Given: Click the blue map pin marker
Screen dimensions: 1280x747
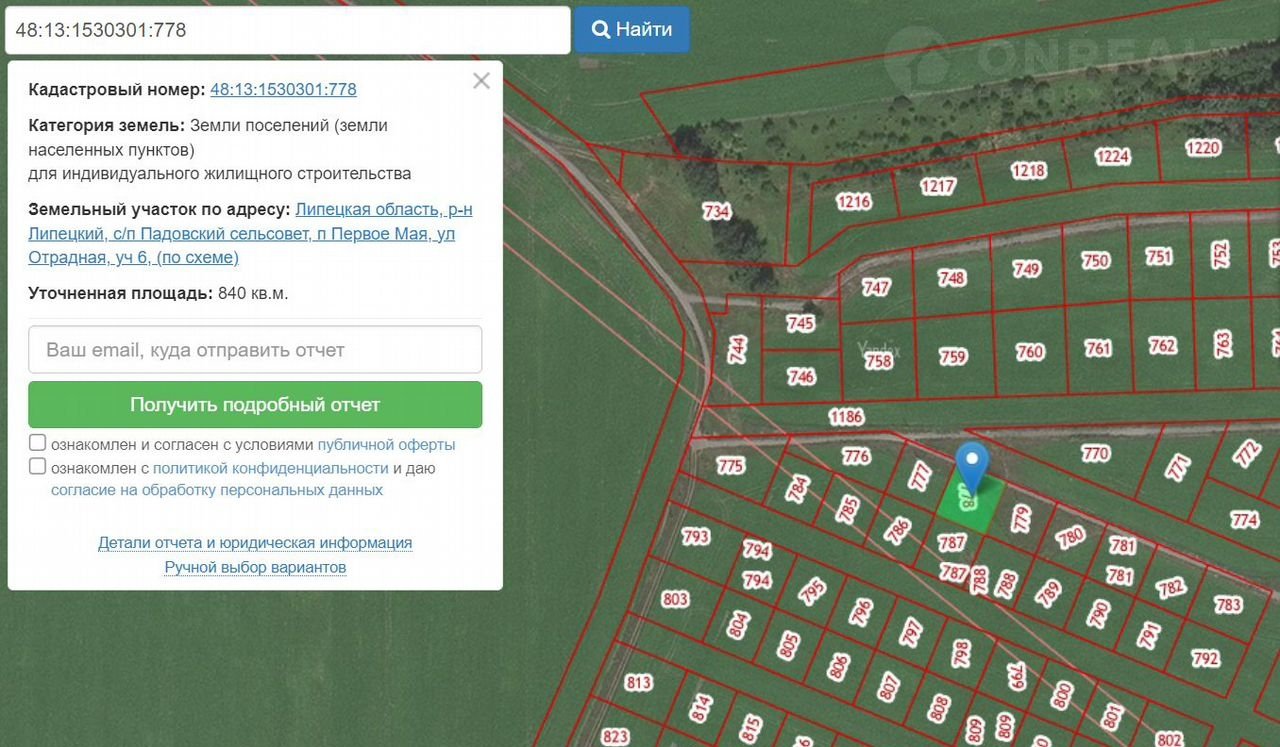Looking at the screenshot, I should coord(971,464).
